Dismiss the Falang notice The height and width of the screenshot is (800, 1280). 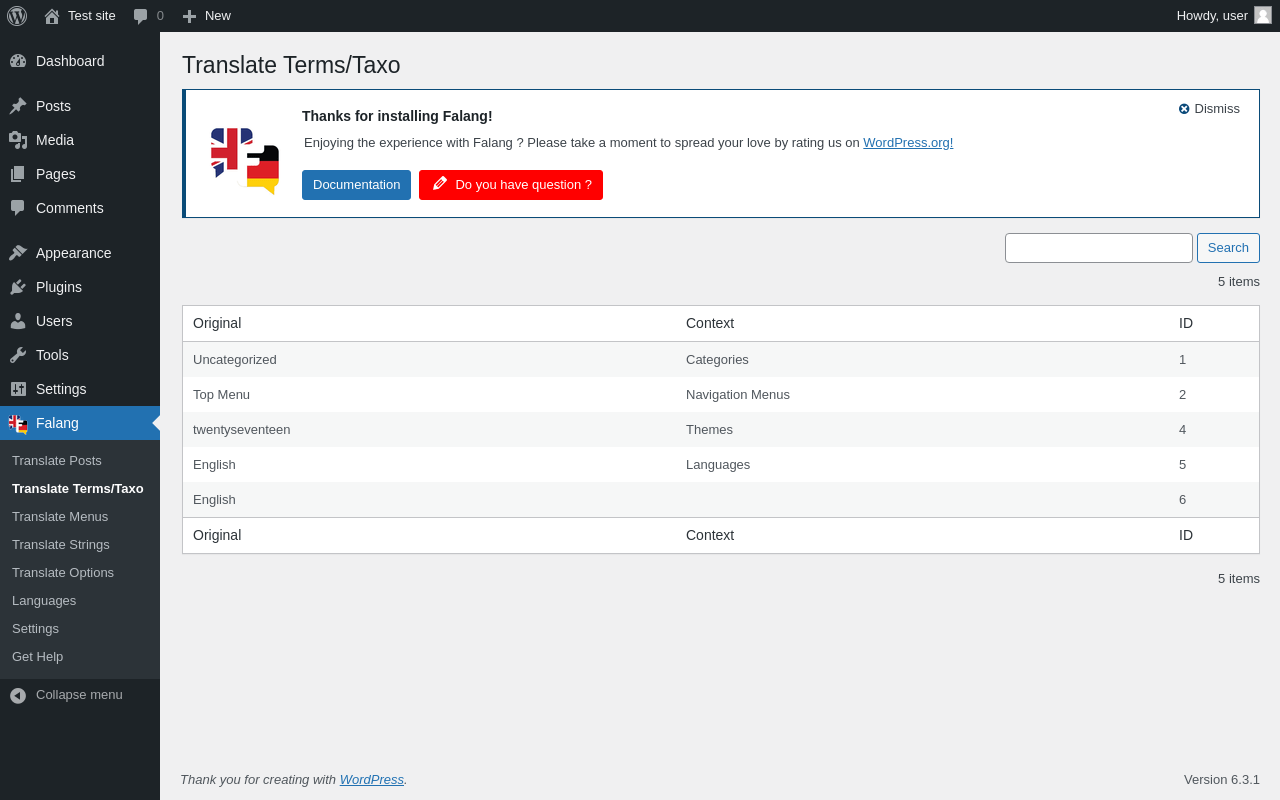pos(1209,109)
